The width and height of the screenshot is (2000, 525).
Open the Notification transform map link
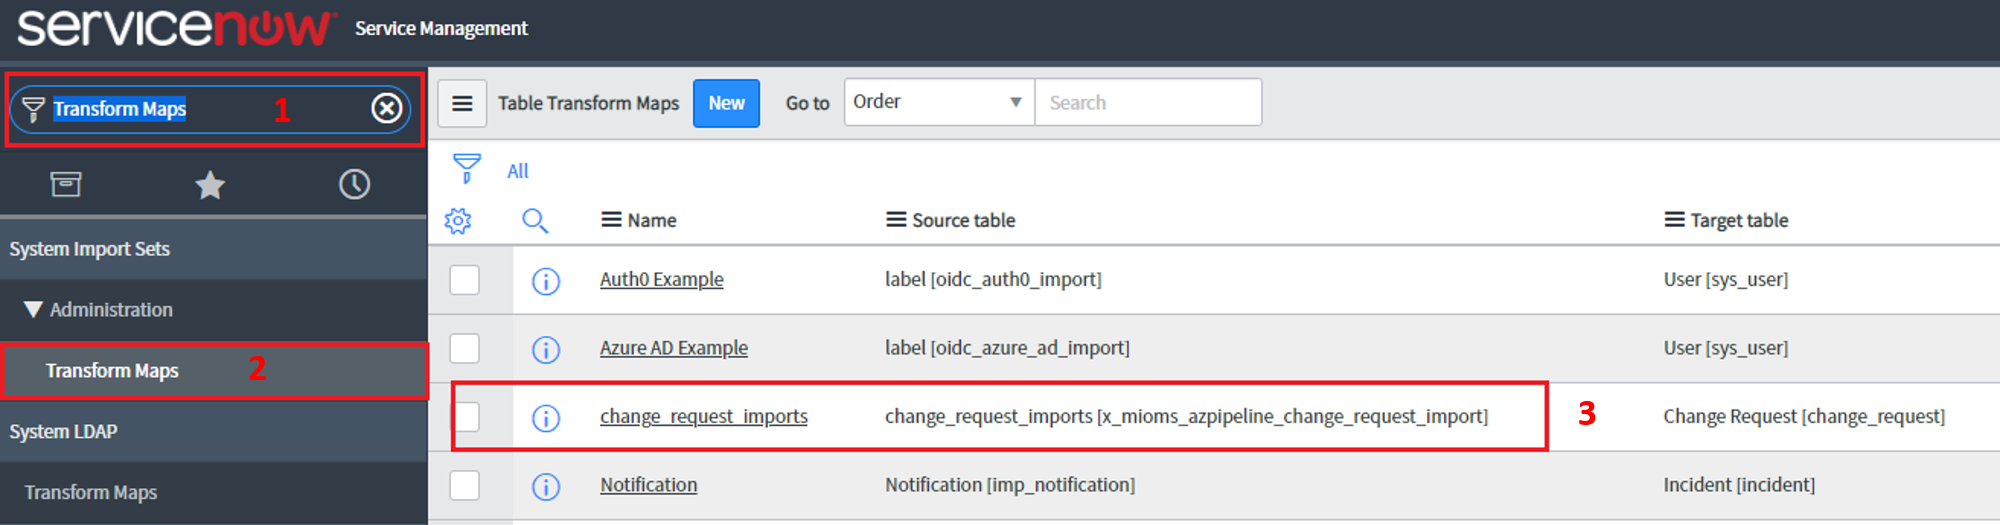(x=649, y=485)
